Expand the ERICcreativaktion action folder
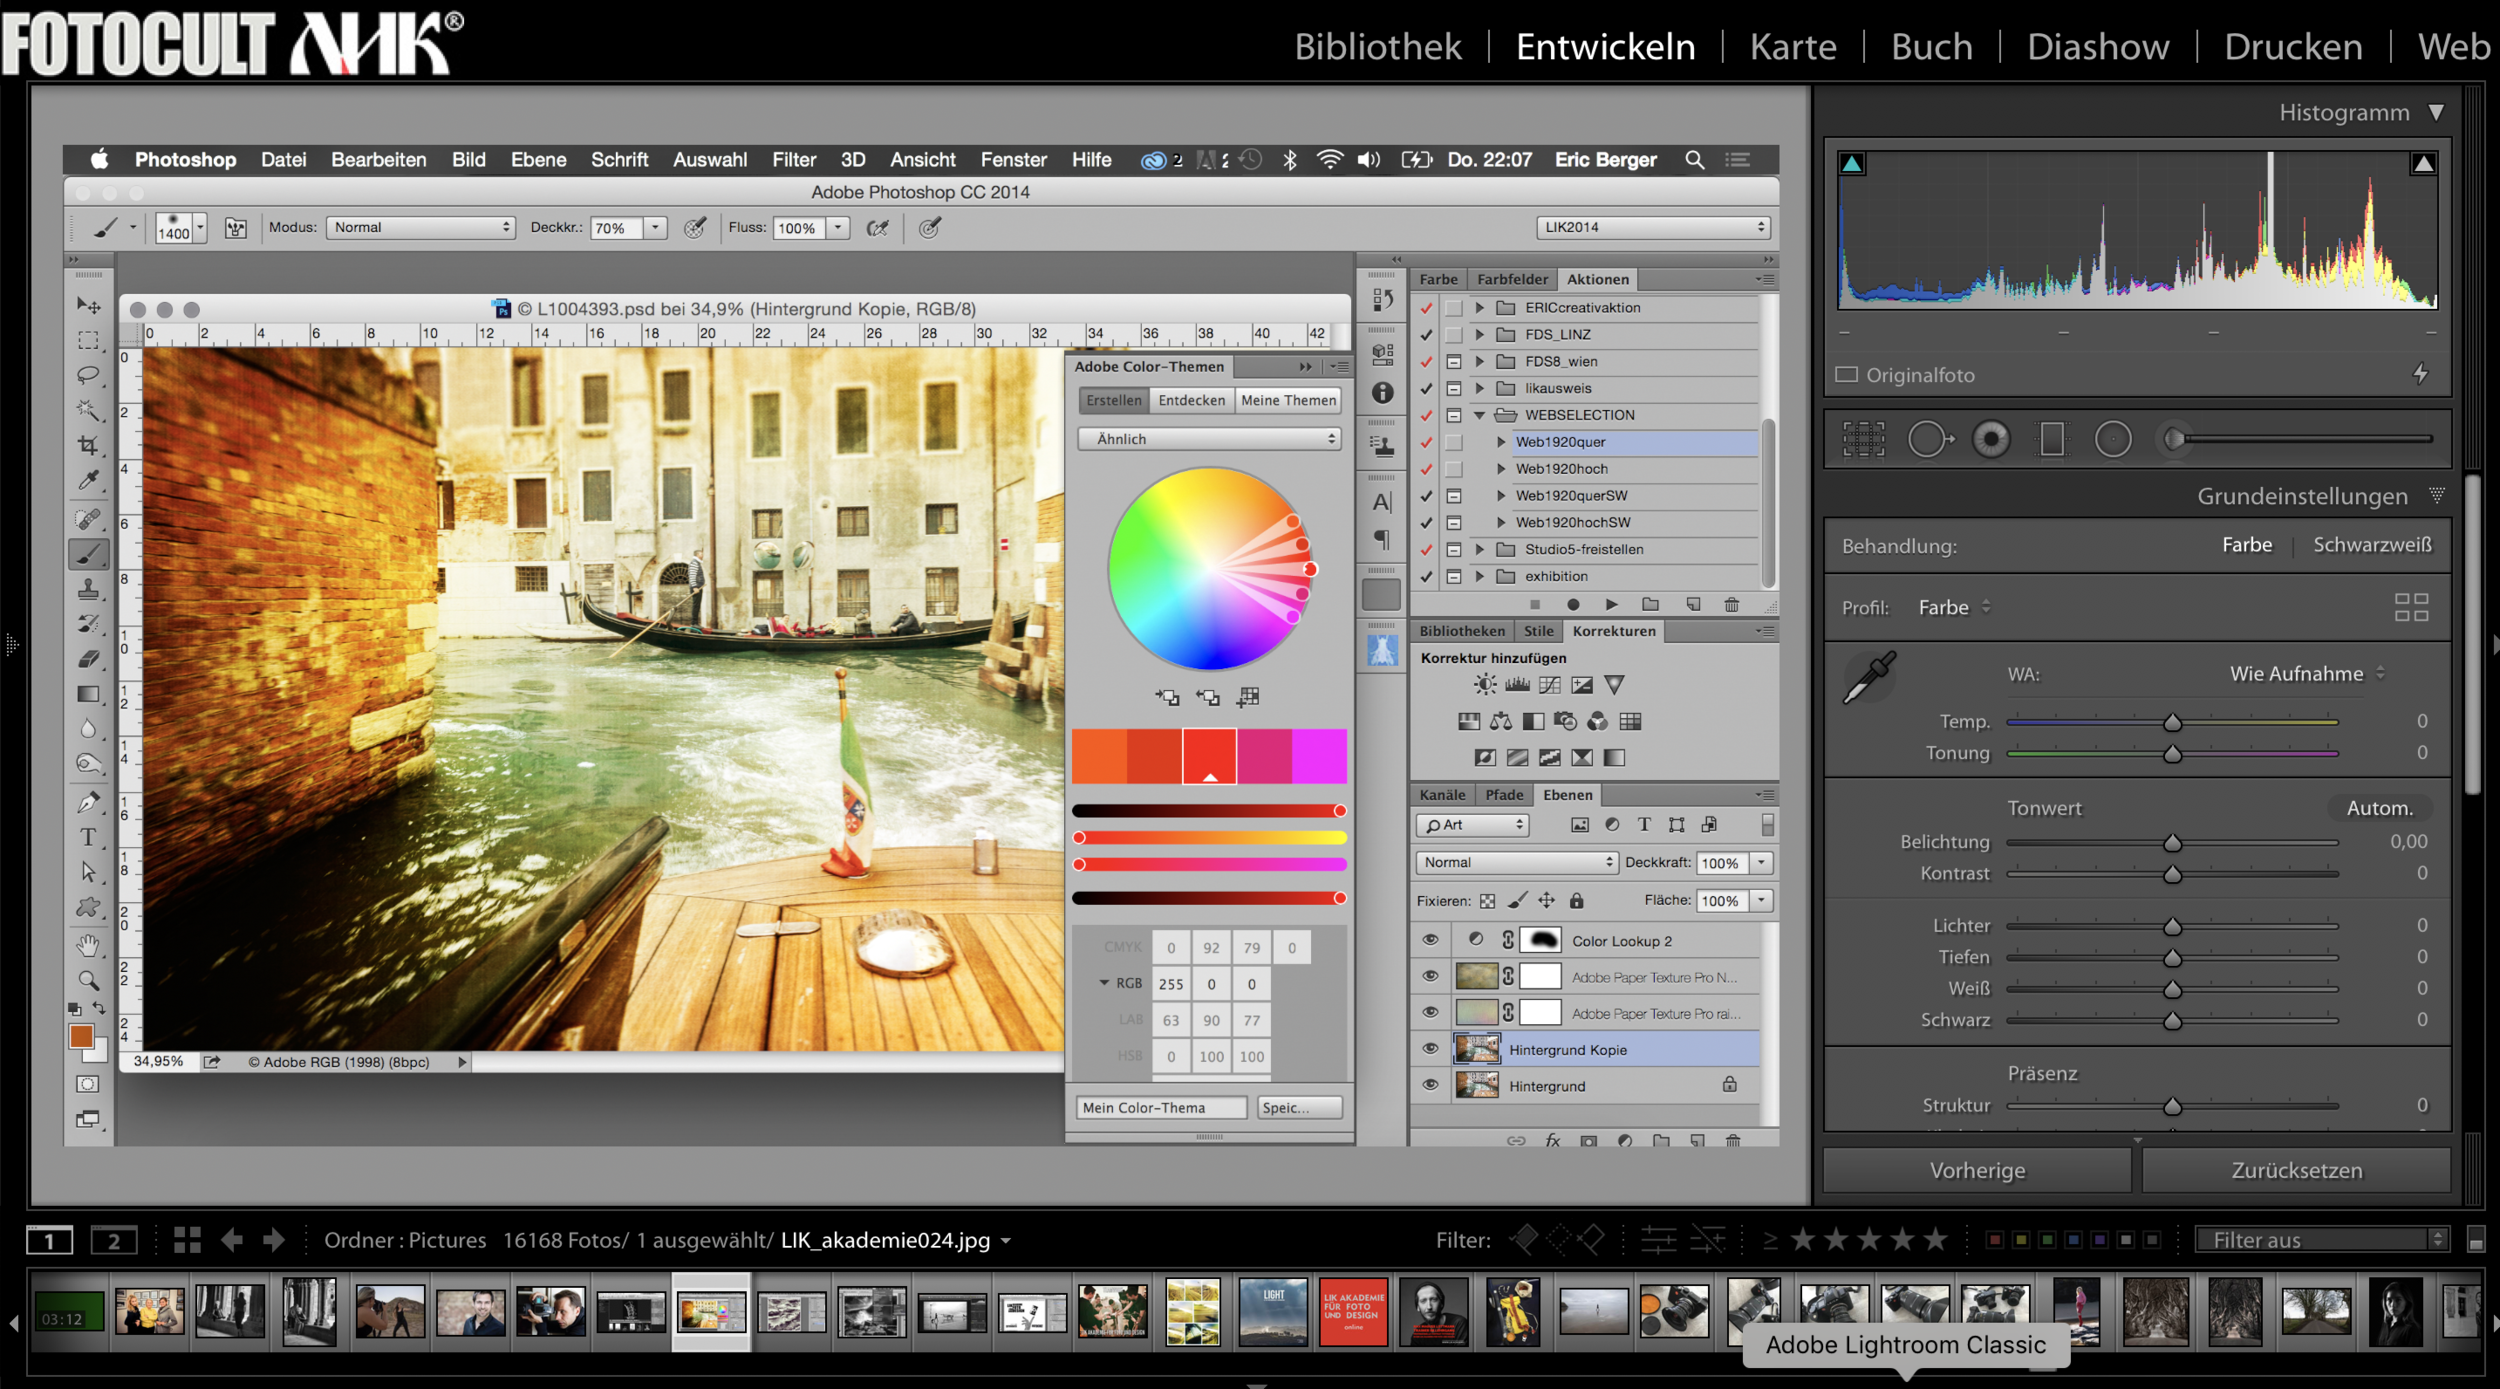Screen dimensions: 2500x1389 (x=1479, y=308)
